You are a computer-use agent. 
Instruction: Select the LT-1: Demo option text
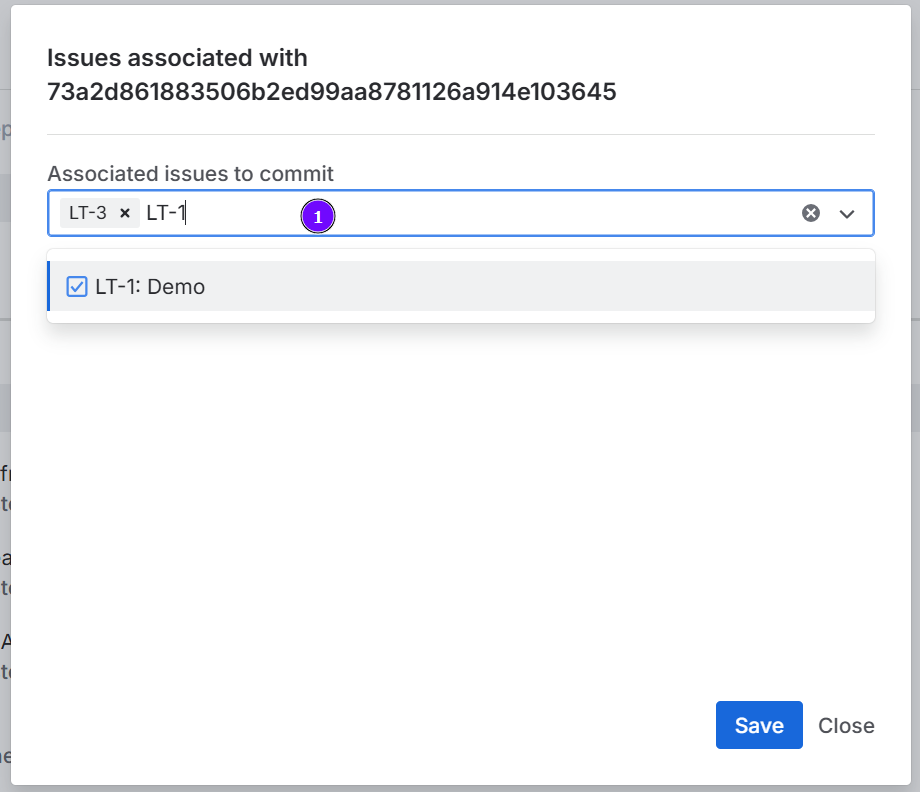(150, 287)
